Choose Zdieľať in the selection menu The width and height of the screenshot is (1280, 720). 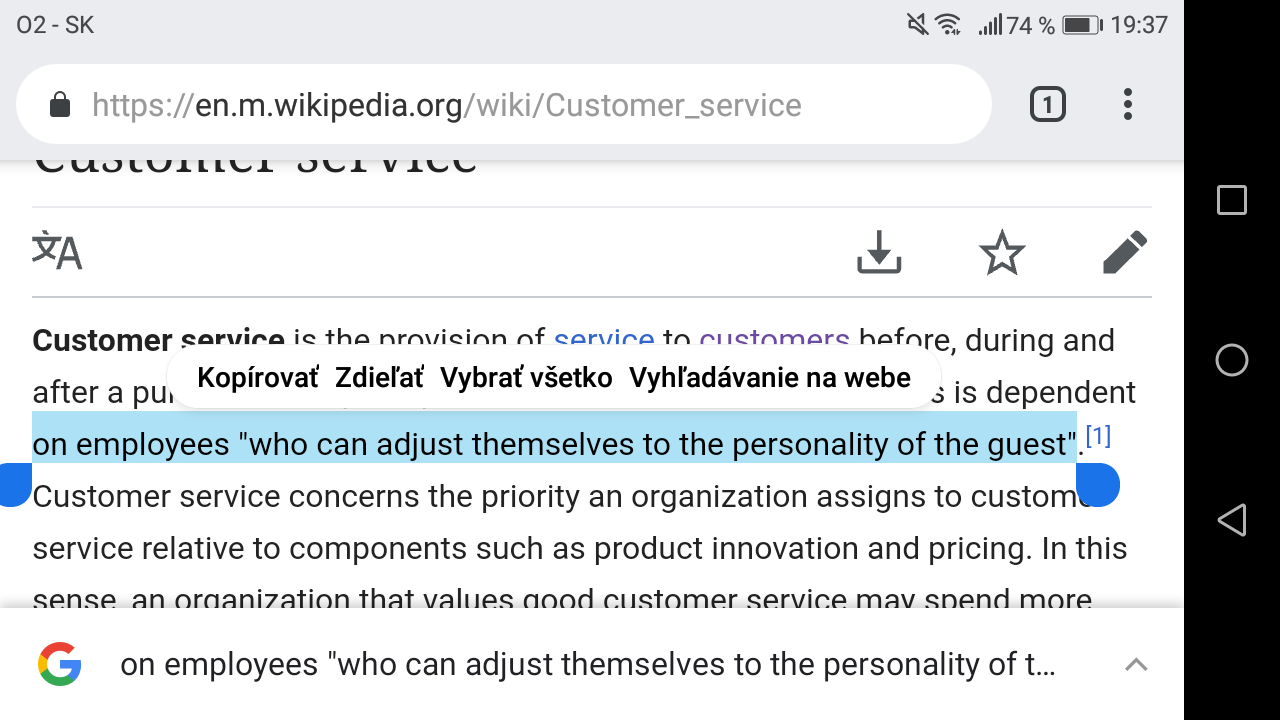[379, 378]
